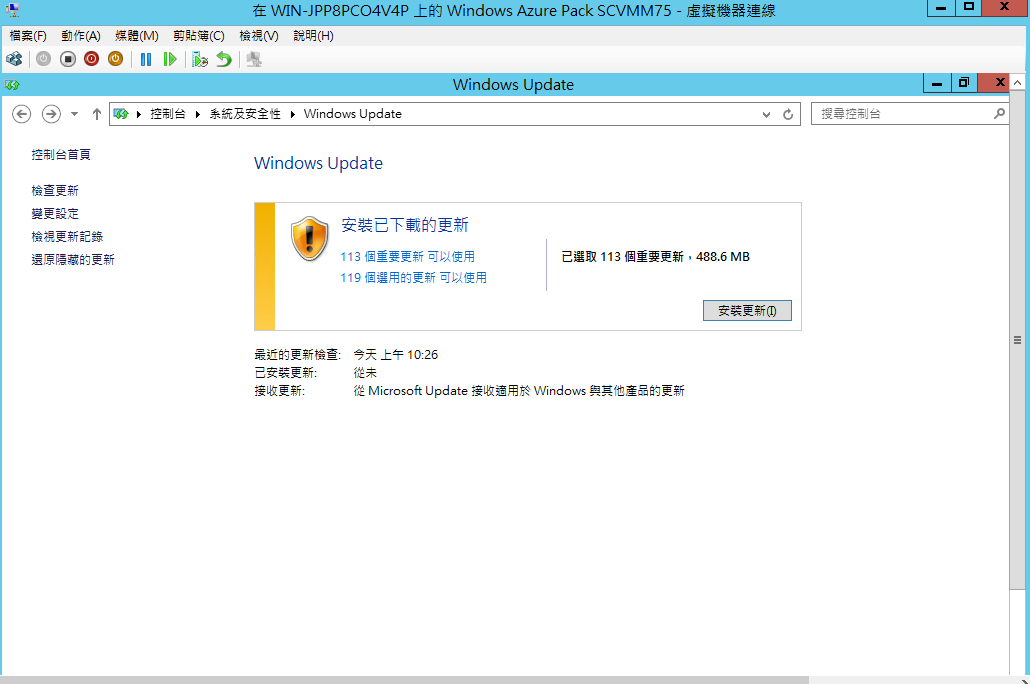Click the warning shield icon
This screenshot has width=1030, height=684.
[309, 239]
